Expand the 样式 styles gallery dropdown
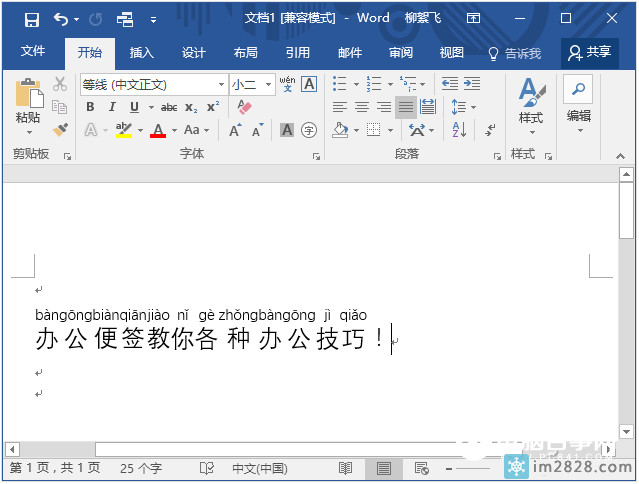 point(530,133)
